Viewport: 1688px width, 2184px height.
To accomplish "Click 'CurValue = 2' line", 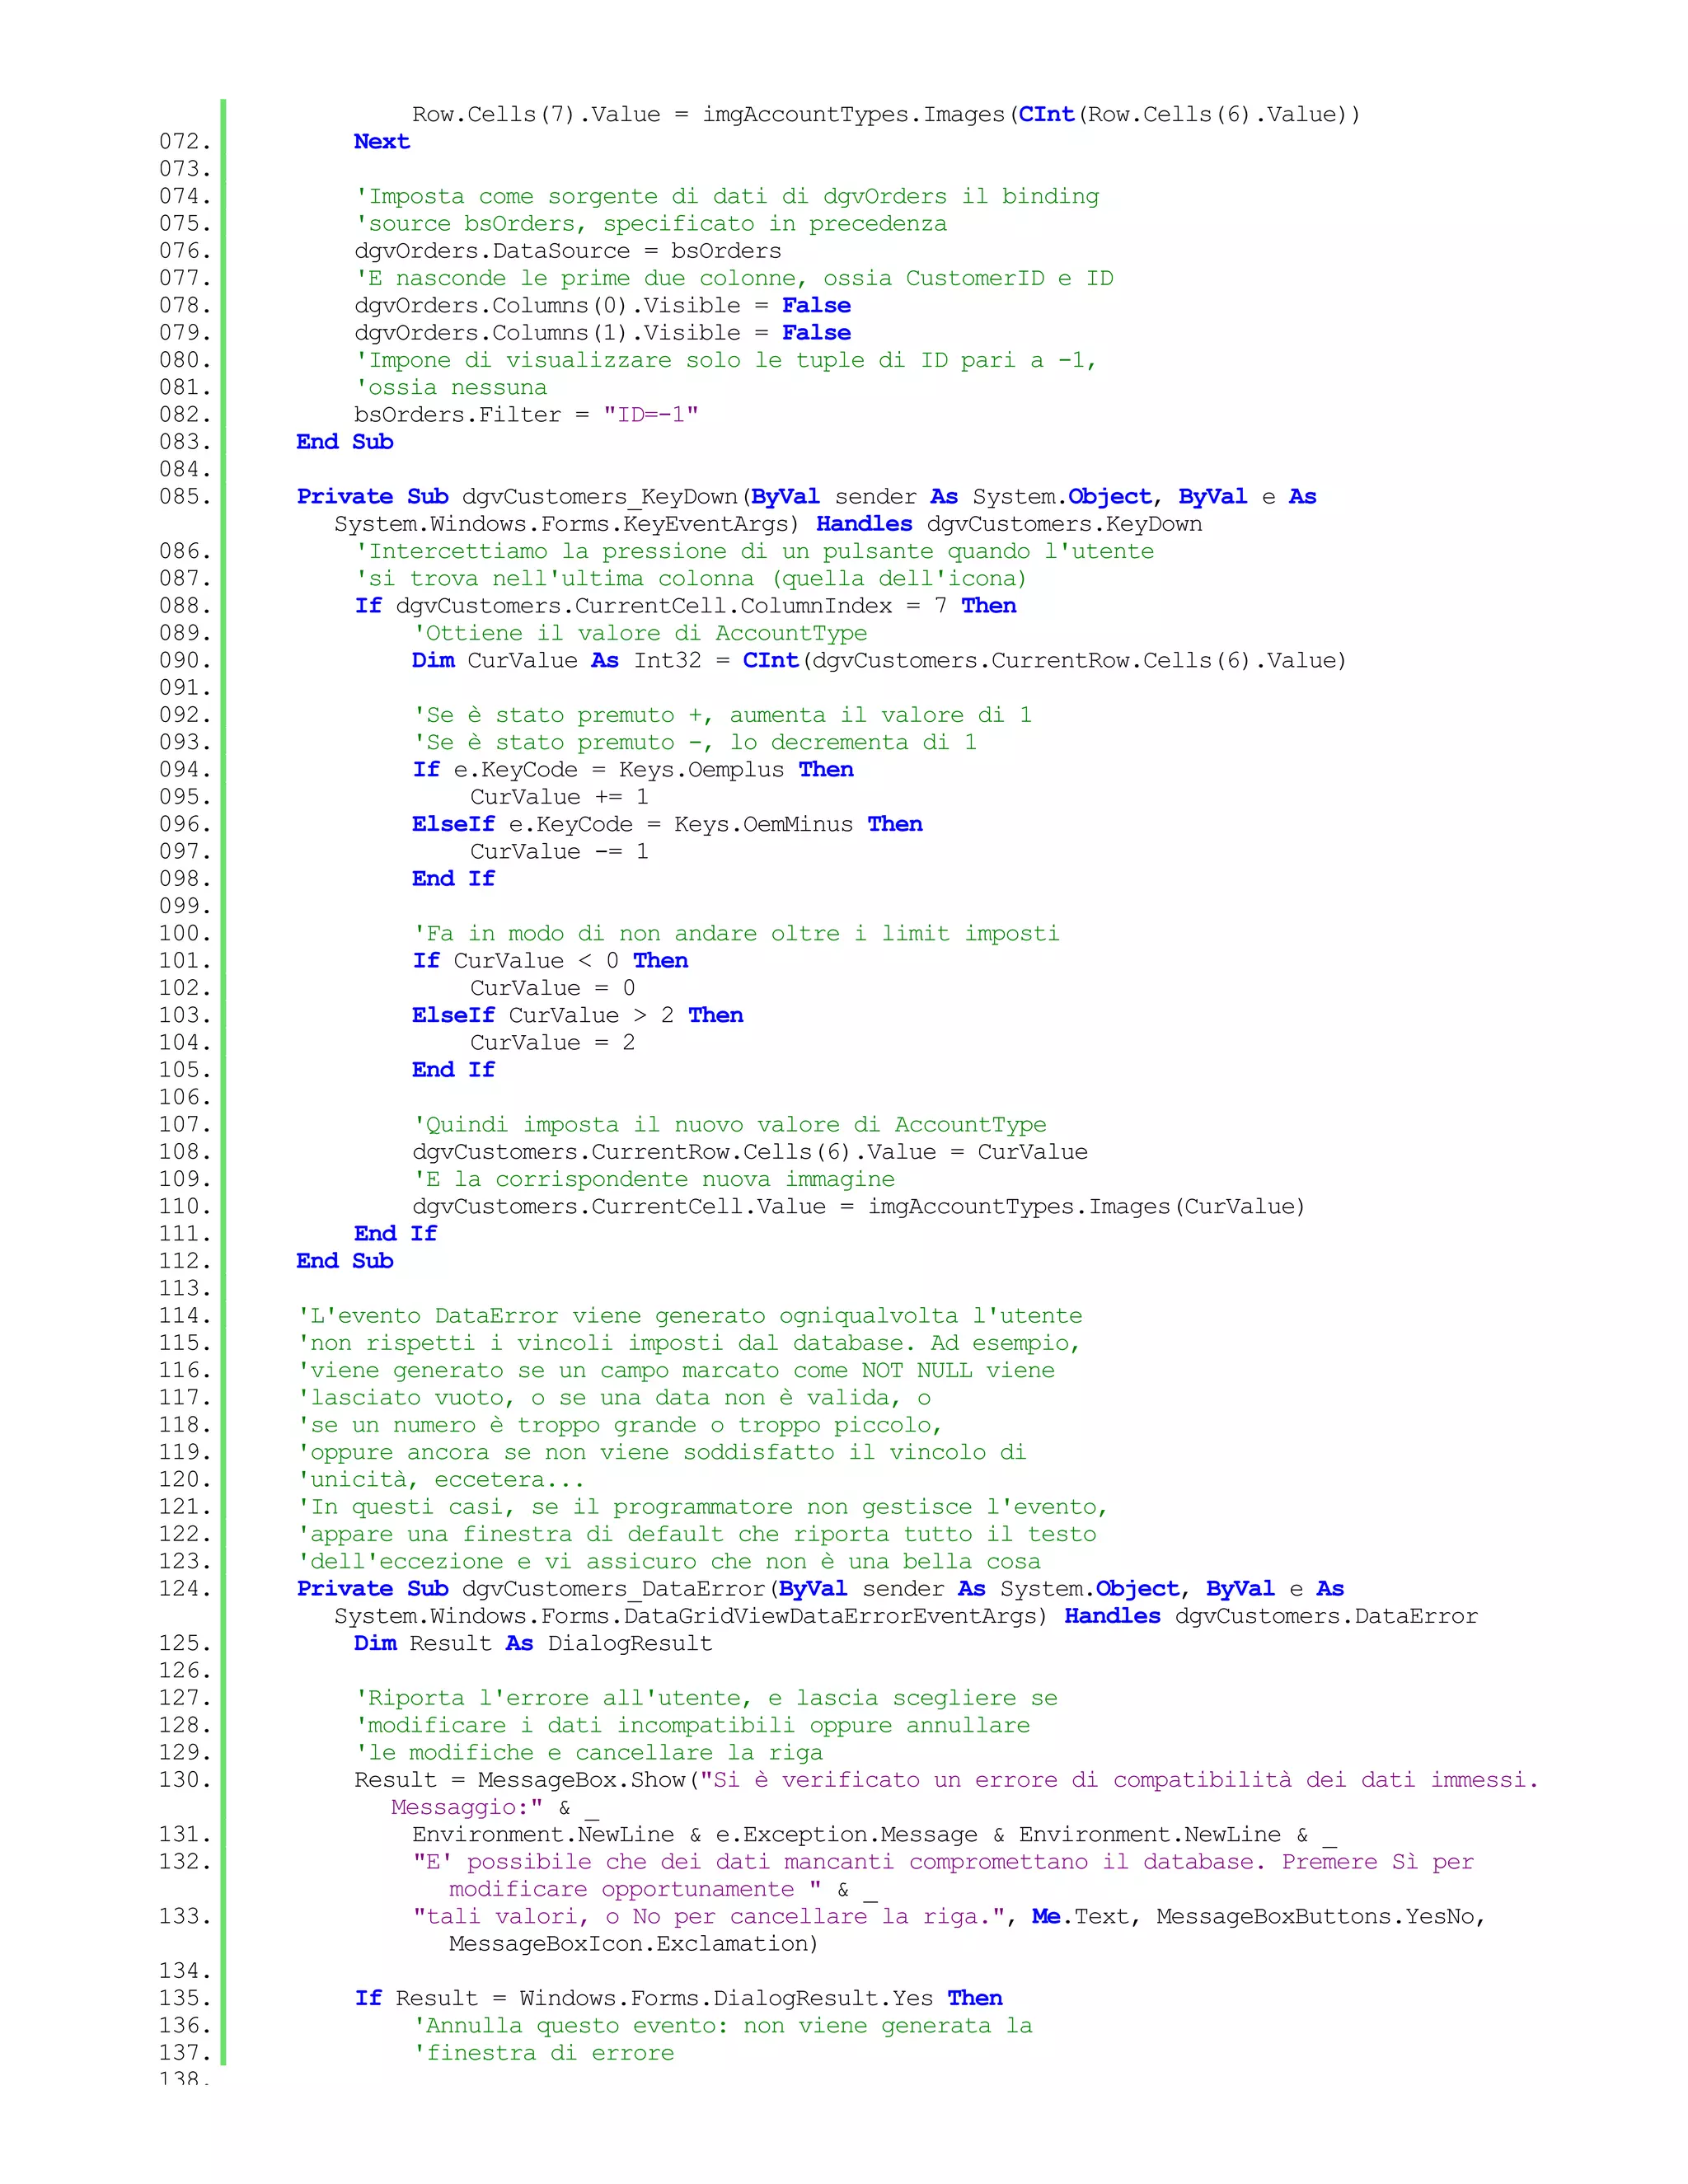I will pos(553,1043).
